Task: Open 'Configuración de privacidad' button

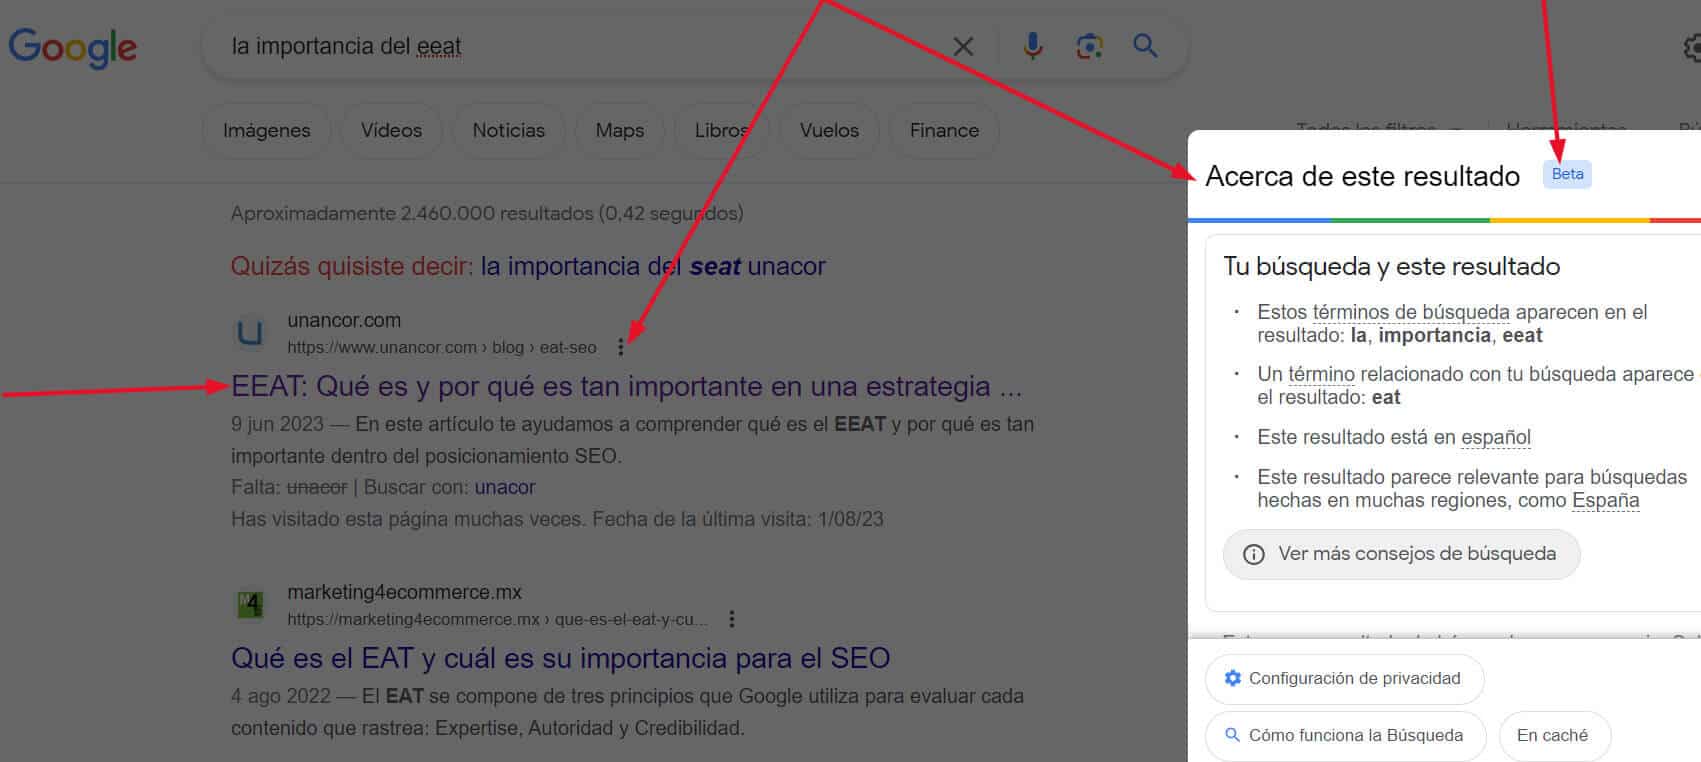Action: pyautogui.click(x=1344, y=678)
